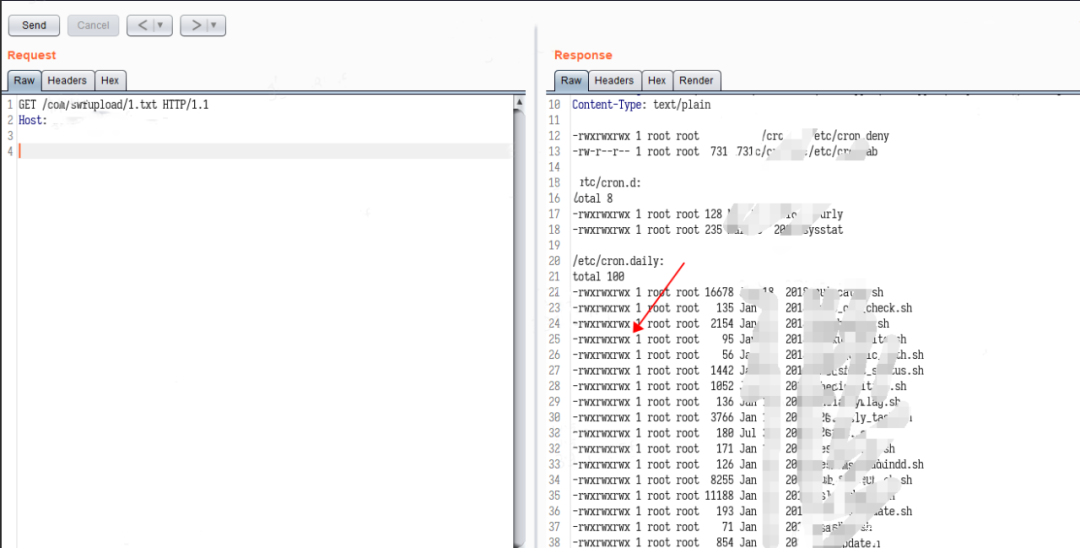1080x548 pixels.
Task: Switch to the Request Headers tab
Action: pyautogui.click(x=68, y=80)
